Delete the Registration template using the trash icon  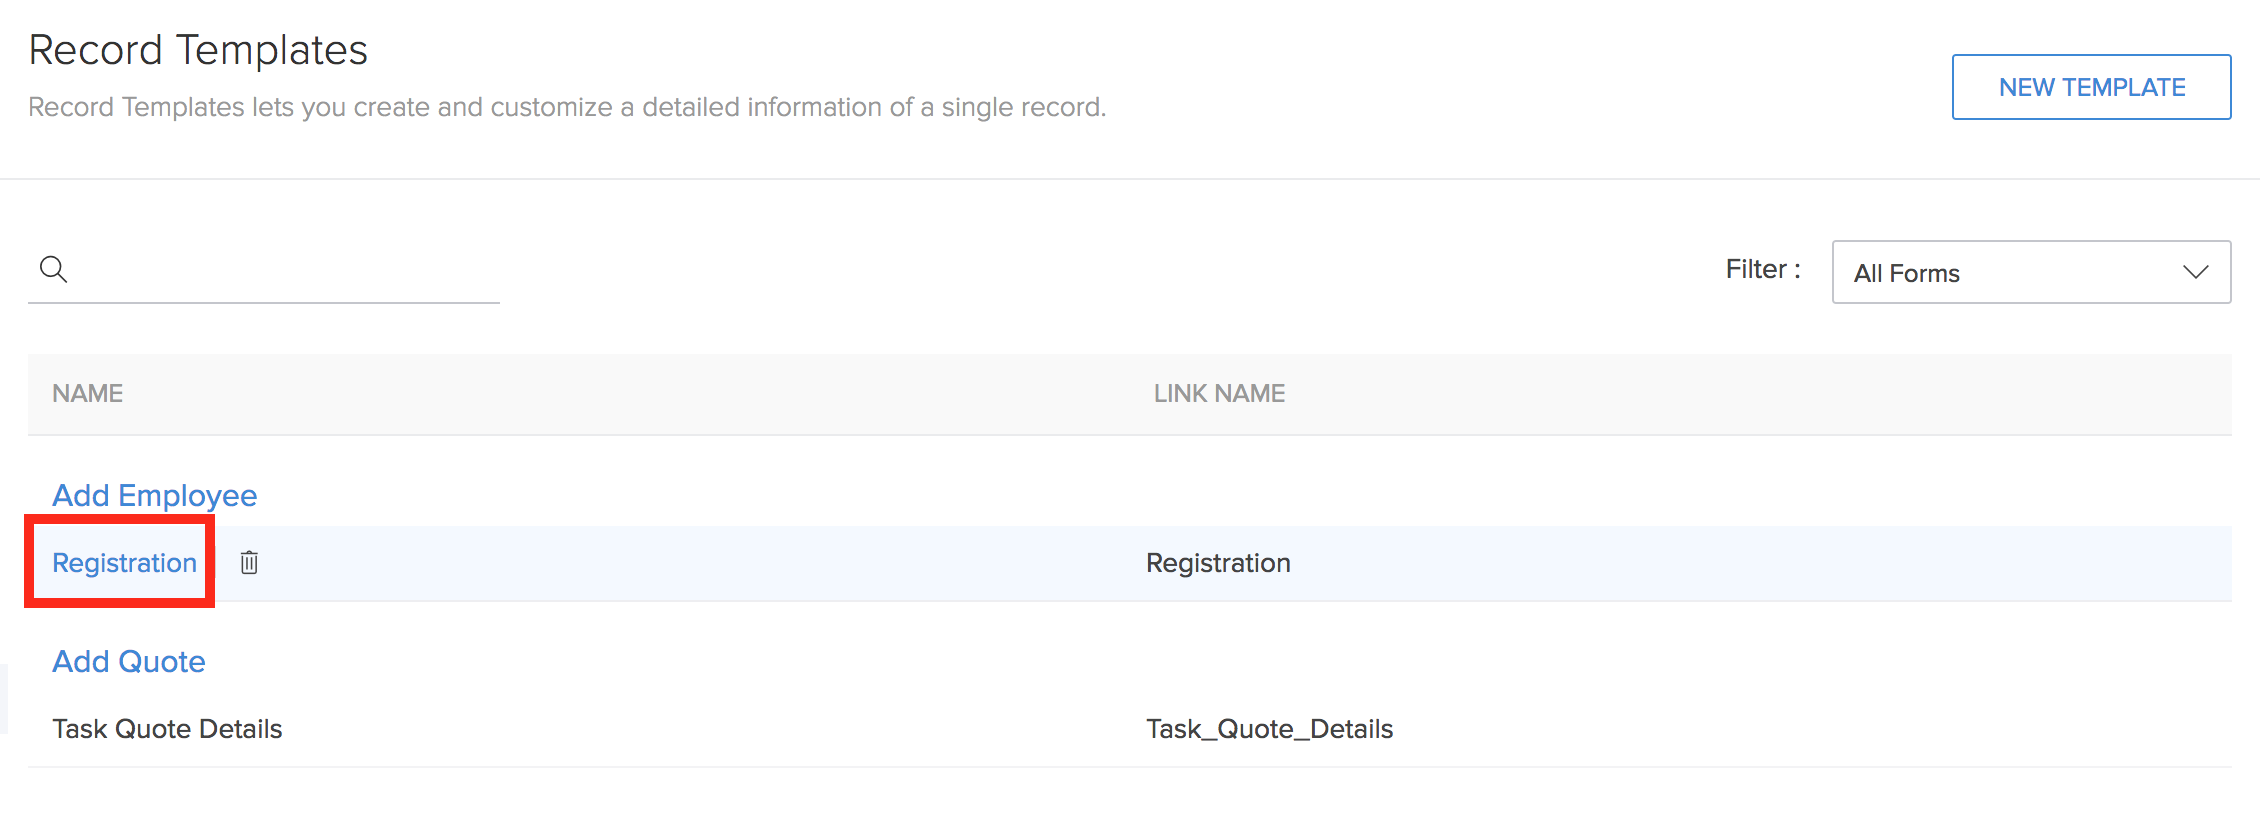pos(249,563)
